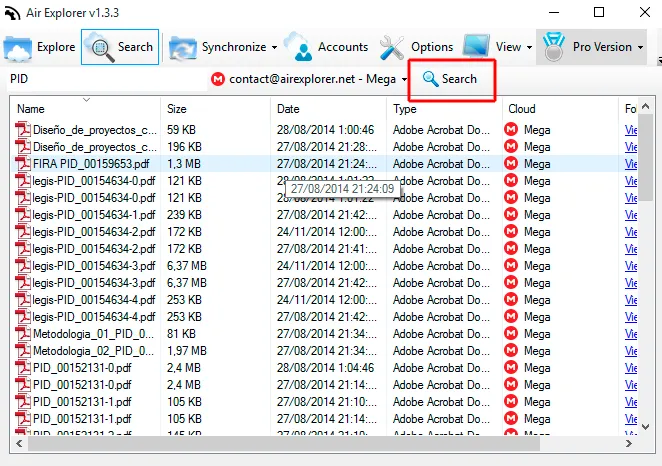Select PID_00152131-1.pdf dated 27/08/2014 21:10
The height and width of the screenshot is (466, 662).
82,402
